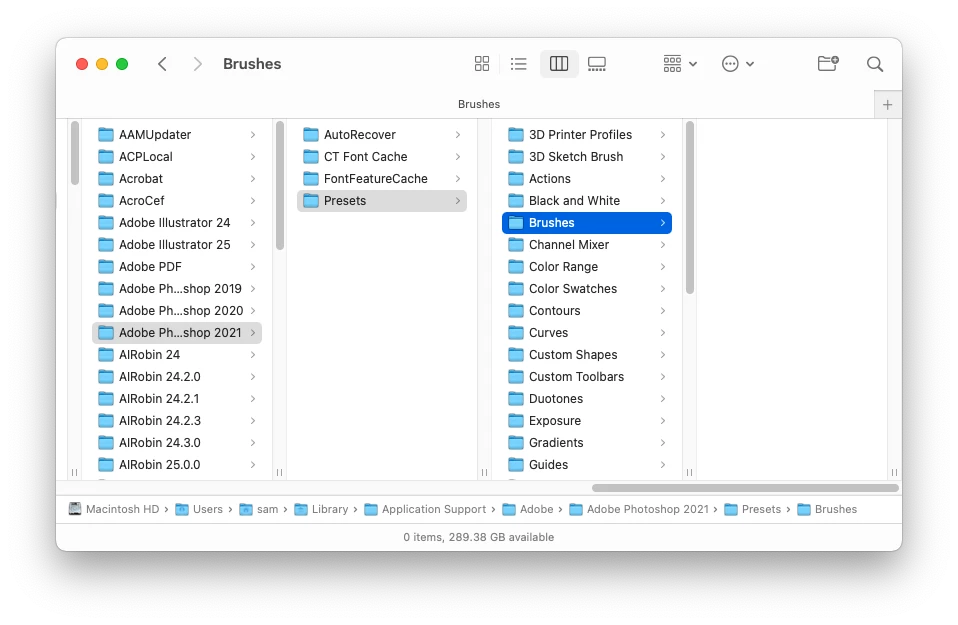Click the Exposure folder icon

click(x=516, y=420)
